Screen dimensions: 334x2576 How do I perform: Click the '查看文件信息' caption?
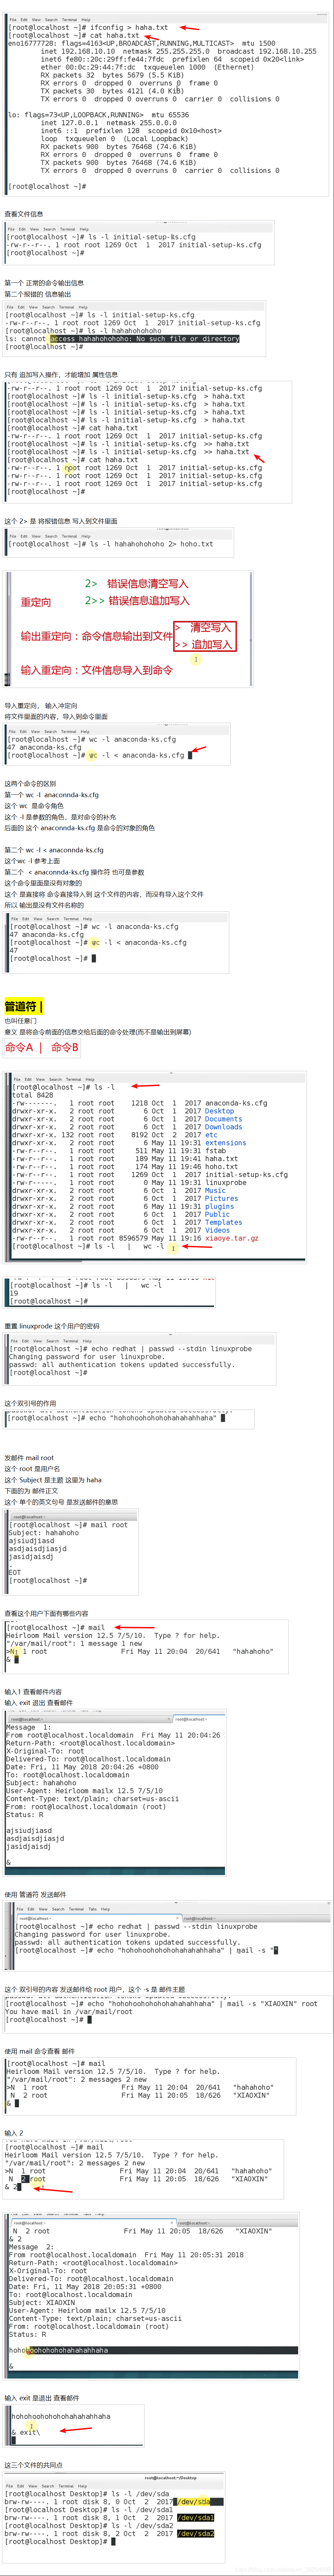[x=24, y=214]
